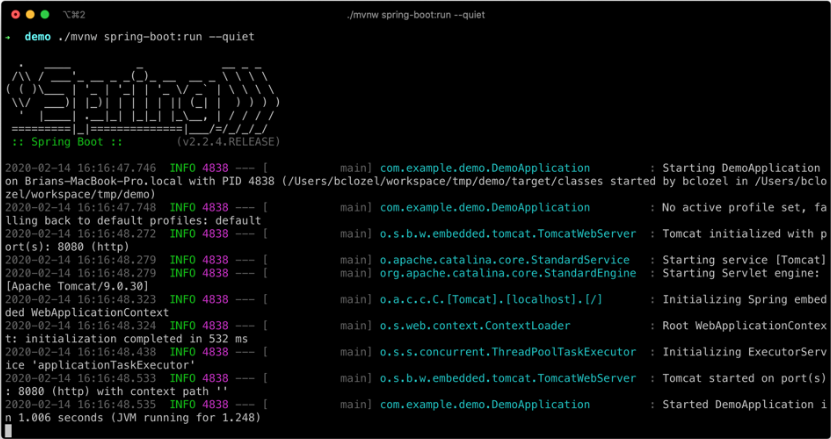Click the window title './mvnw spring-boot:run --quiet'
Image resolution: width=831 pixels, height=439 pixels.
(416, 15)
